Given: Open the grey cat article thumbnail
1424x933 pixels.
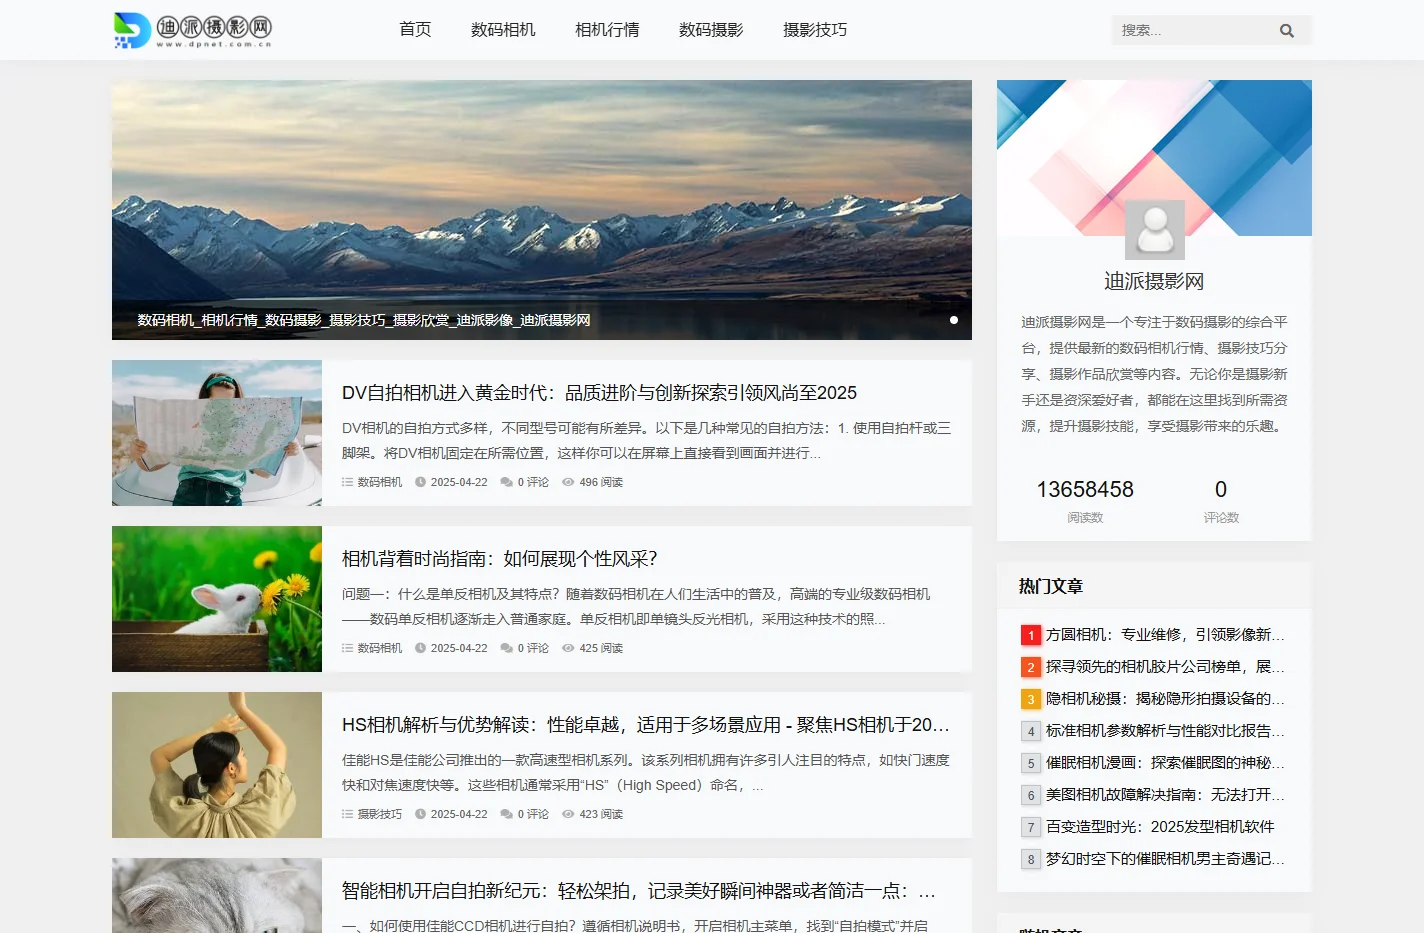Looking at the screenshot, I should click(x=217, y=896).
